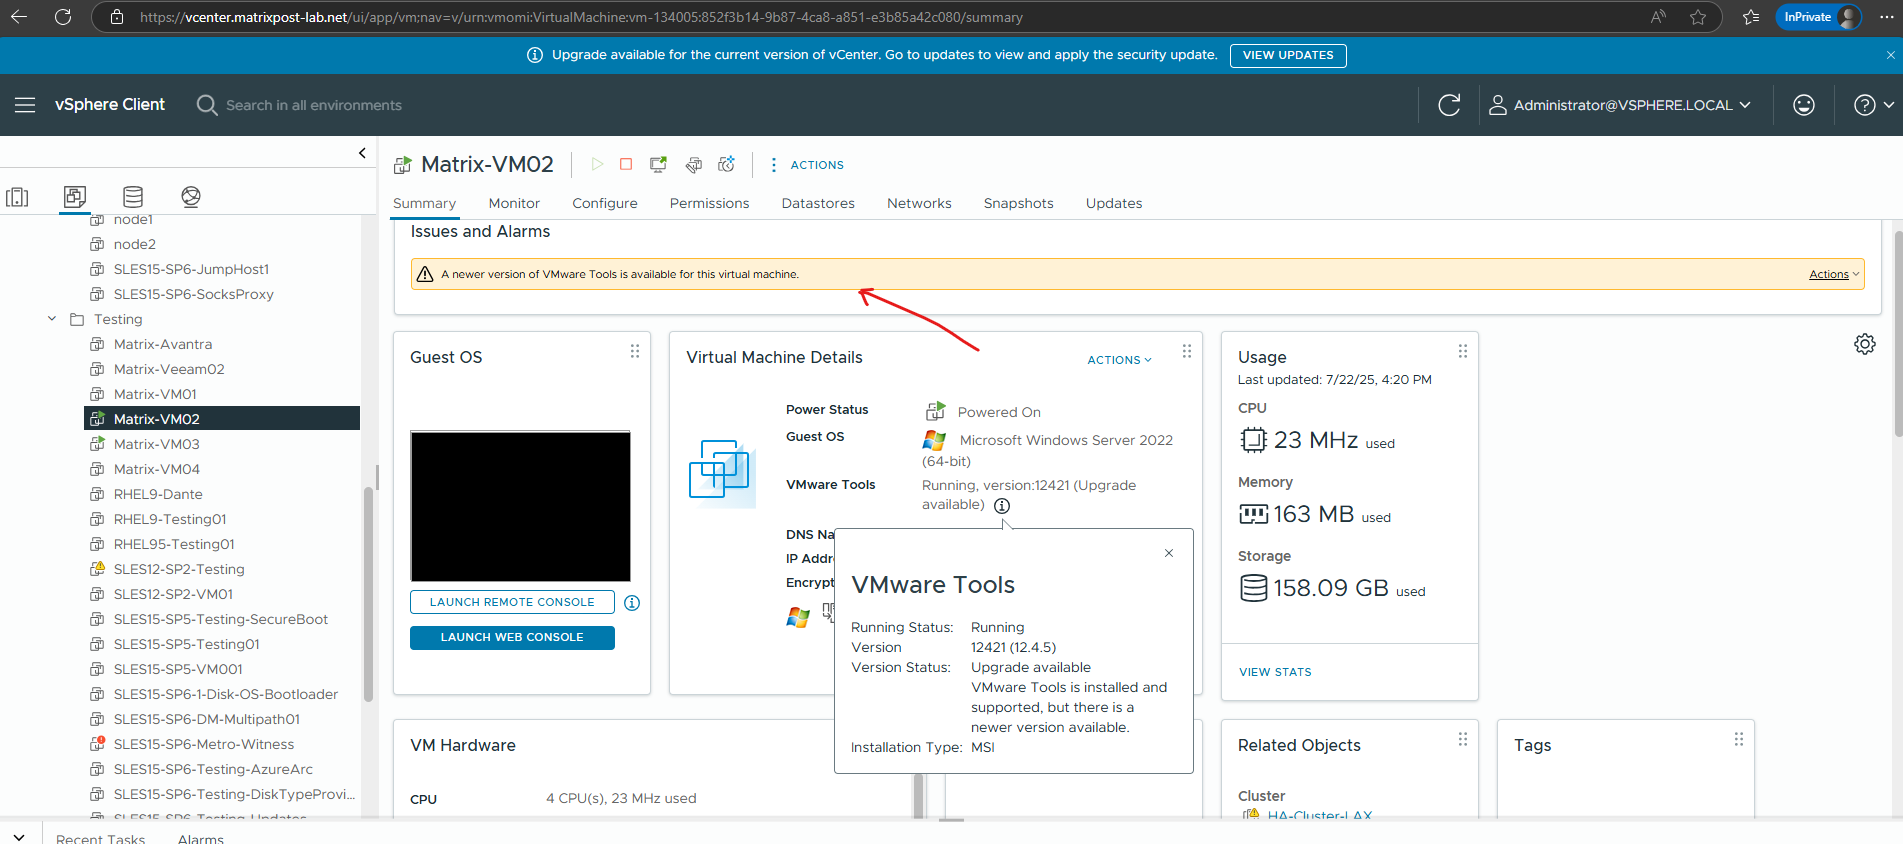The width and height of the screenshot is (1903, 844).
Task: Open the Recent Tasks tab
Action: point(100,838)
